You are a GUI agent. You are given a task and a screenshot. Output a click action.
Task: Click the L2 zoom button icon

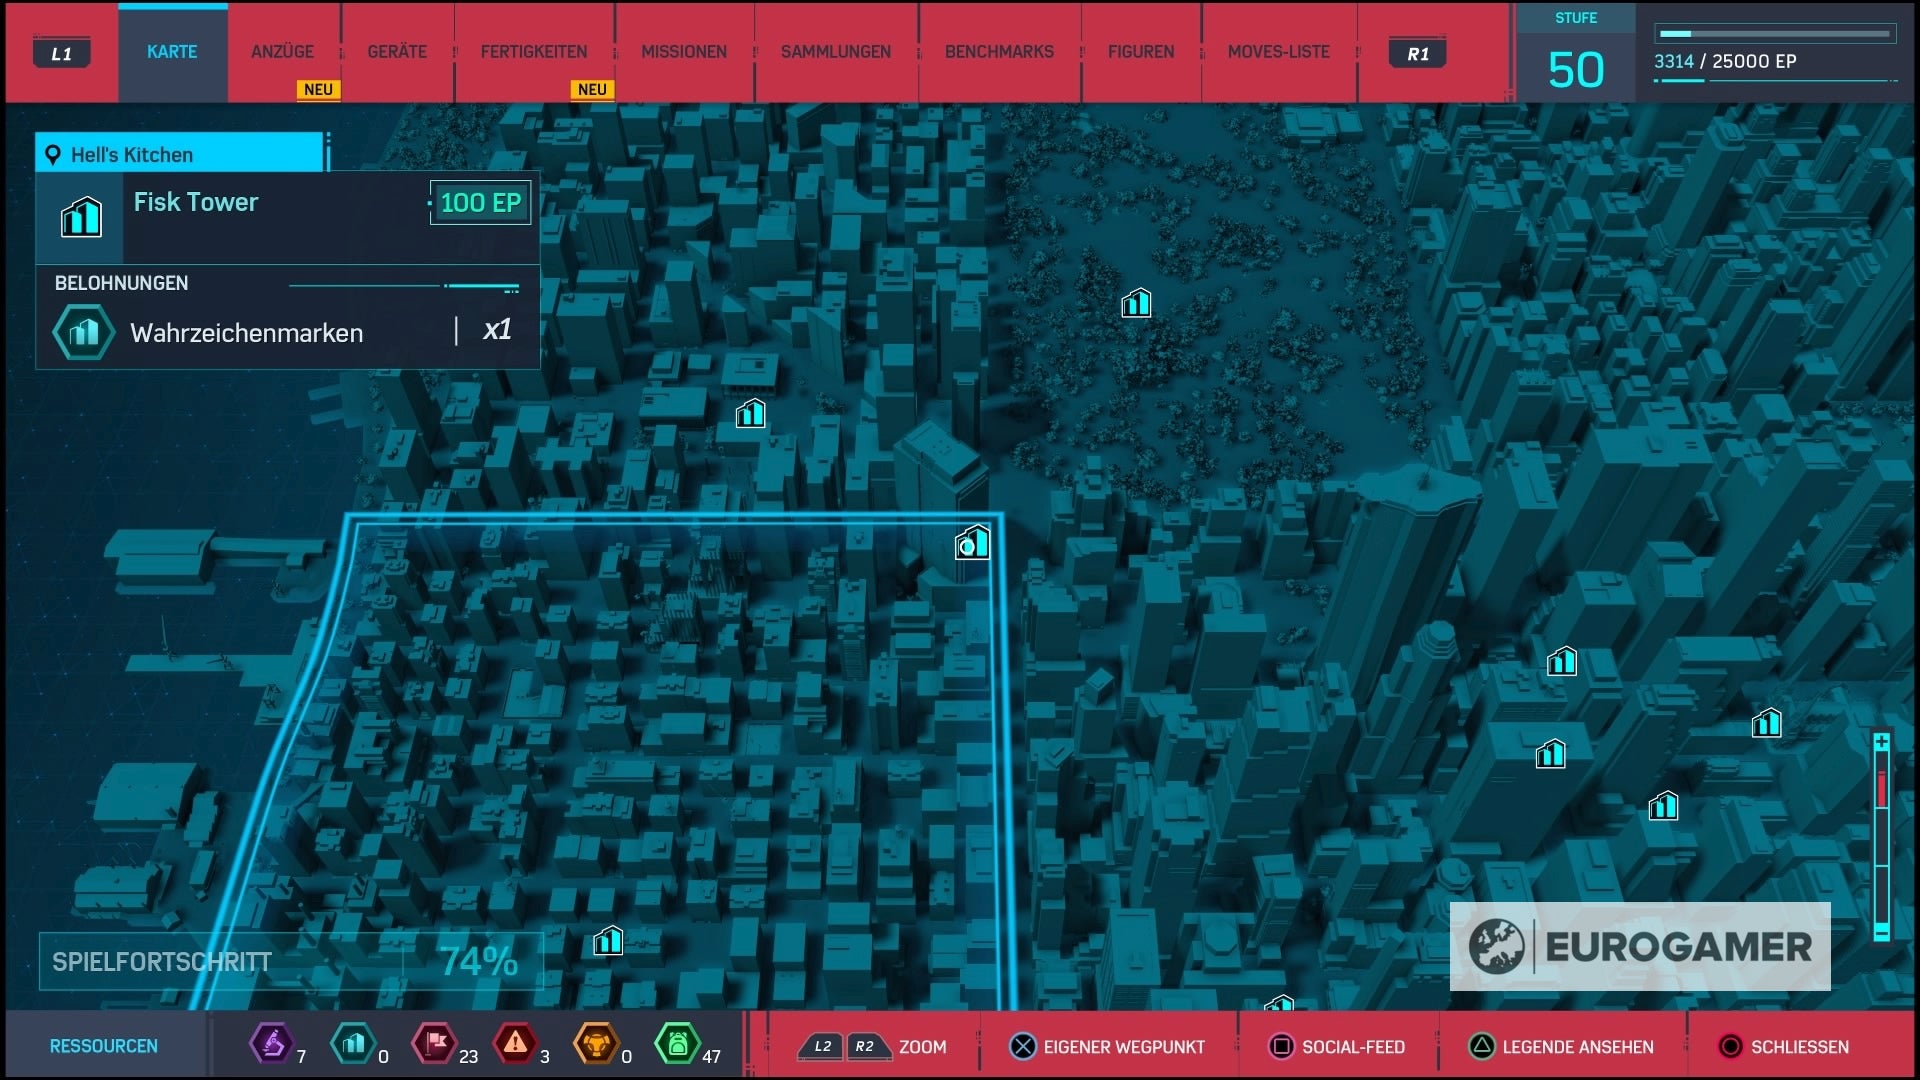tap(821, 1046)
